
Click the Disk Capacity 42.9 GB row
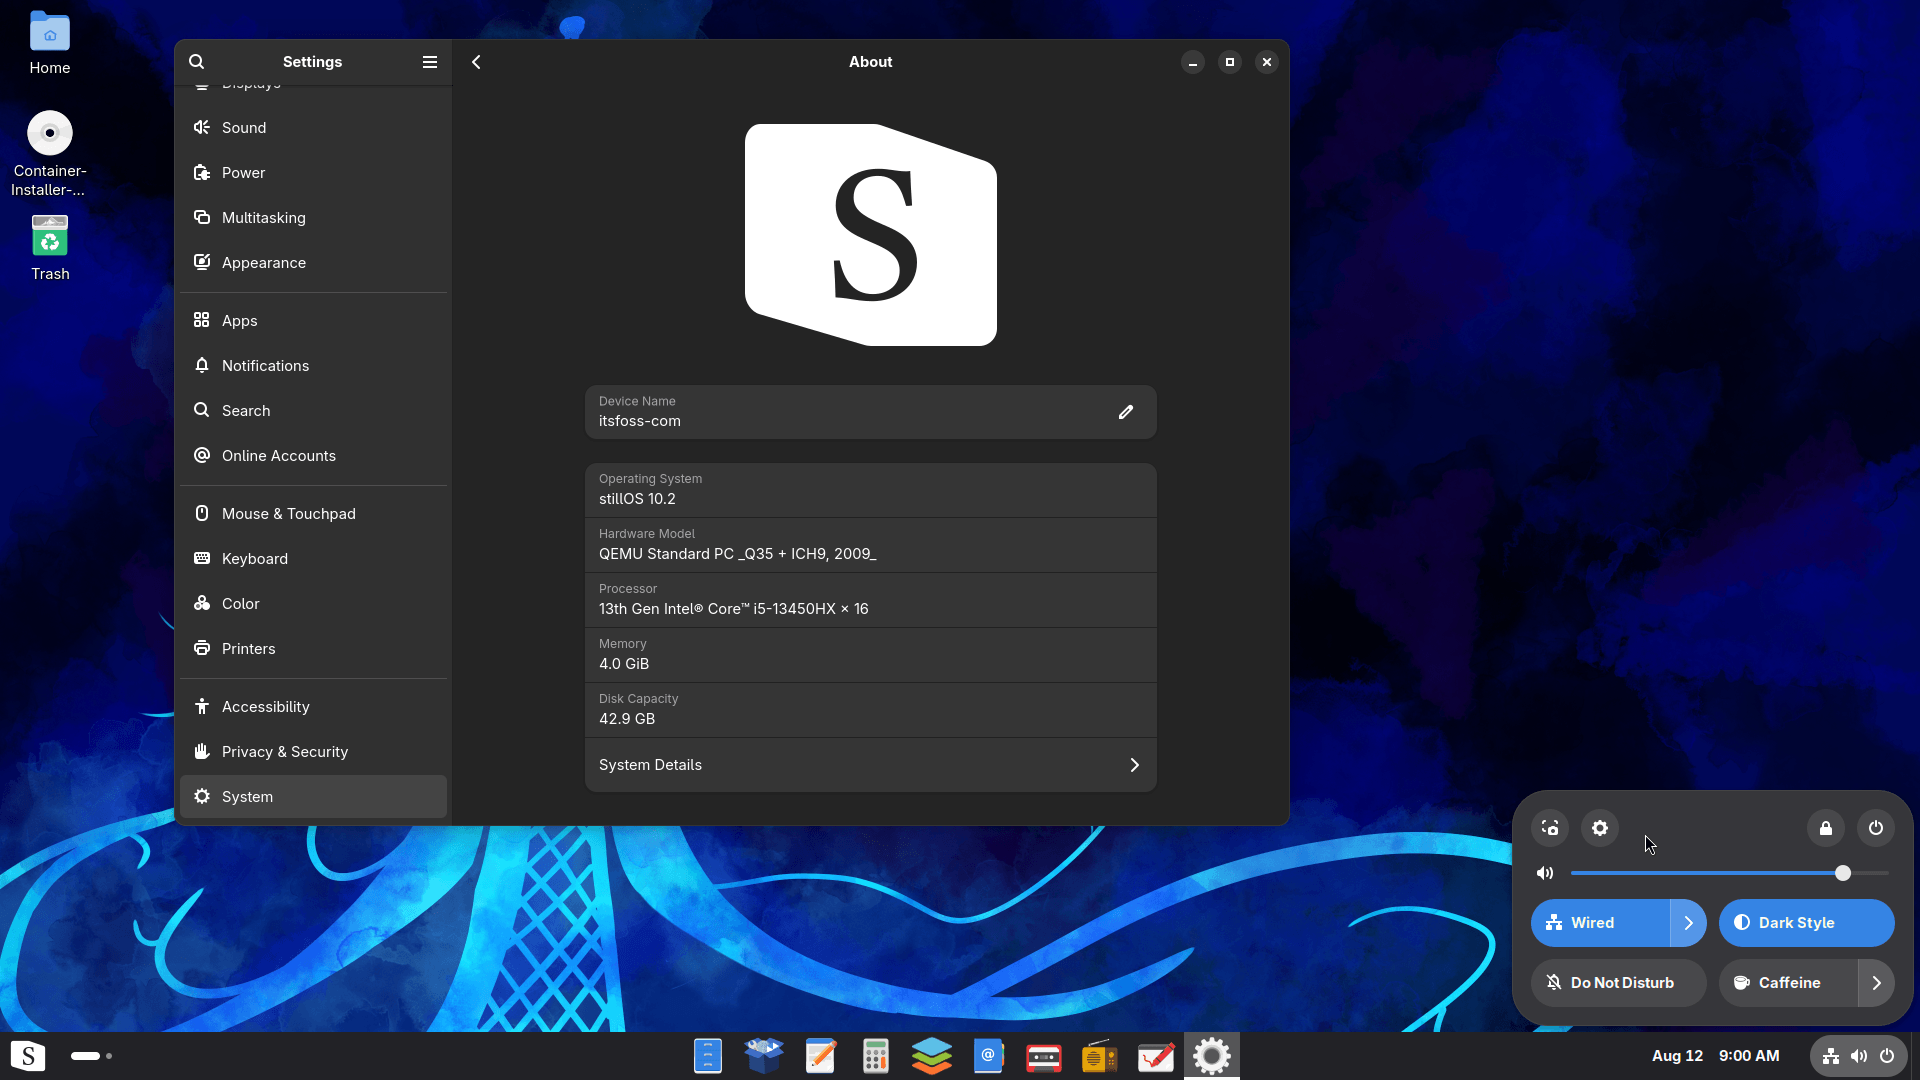pos(870,710)
